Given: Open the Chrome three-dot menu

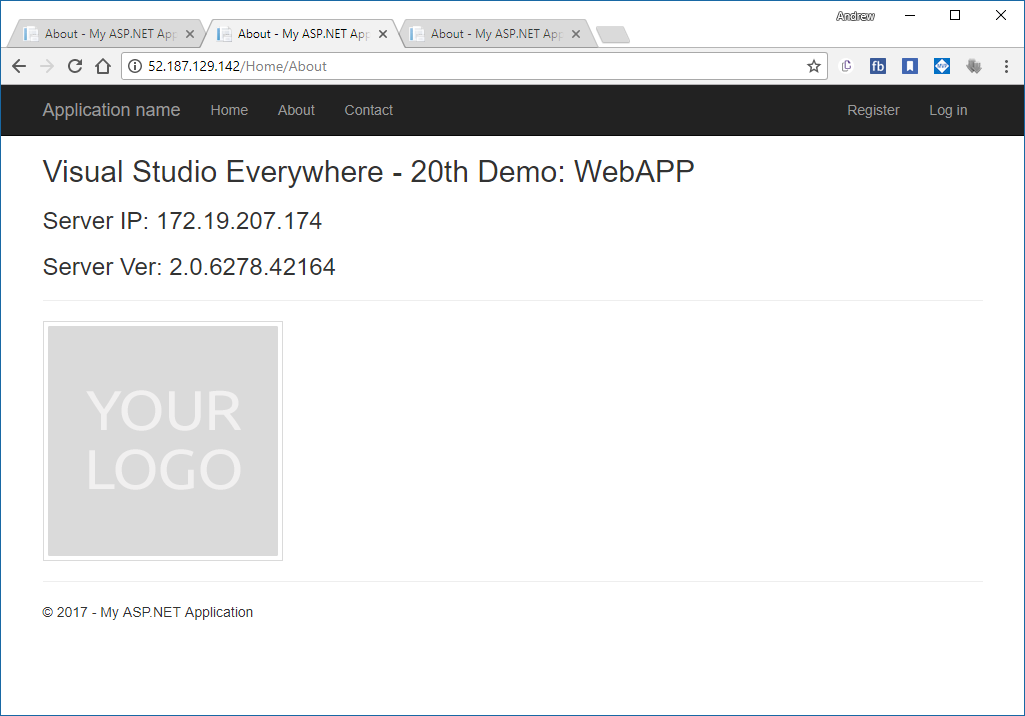Looking at the screenshot, I should tap(1006, 66).
